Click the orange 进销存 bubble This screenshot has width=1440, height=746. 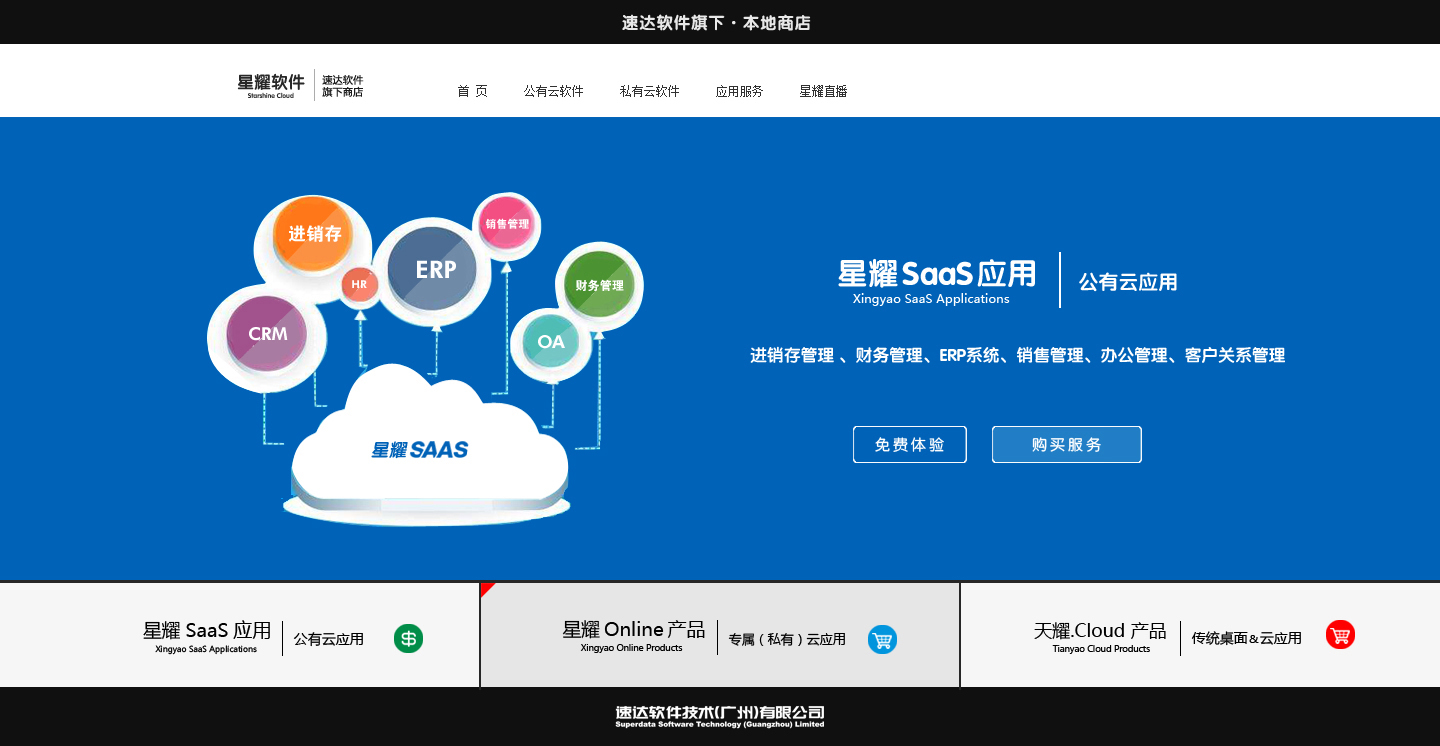314,234
